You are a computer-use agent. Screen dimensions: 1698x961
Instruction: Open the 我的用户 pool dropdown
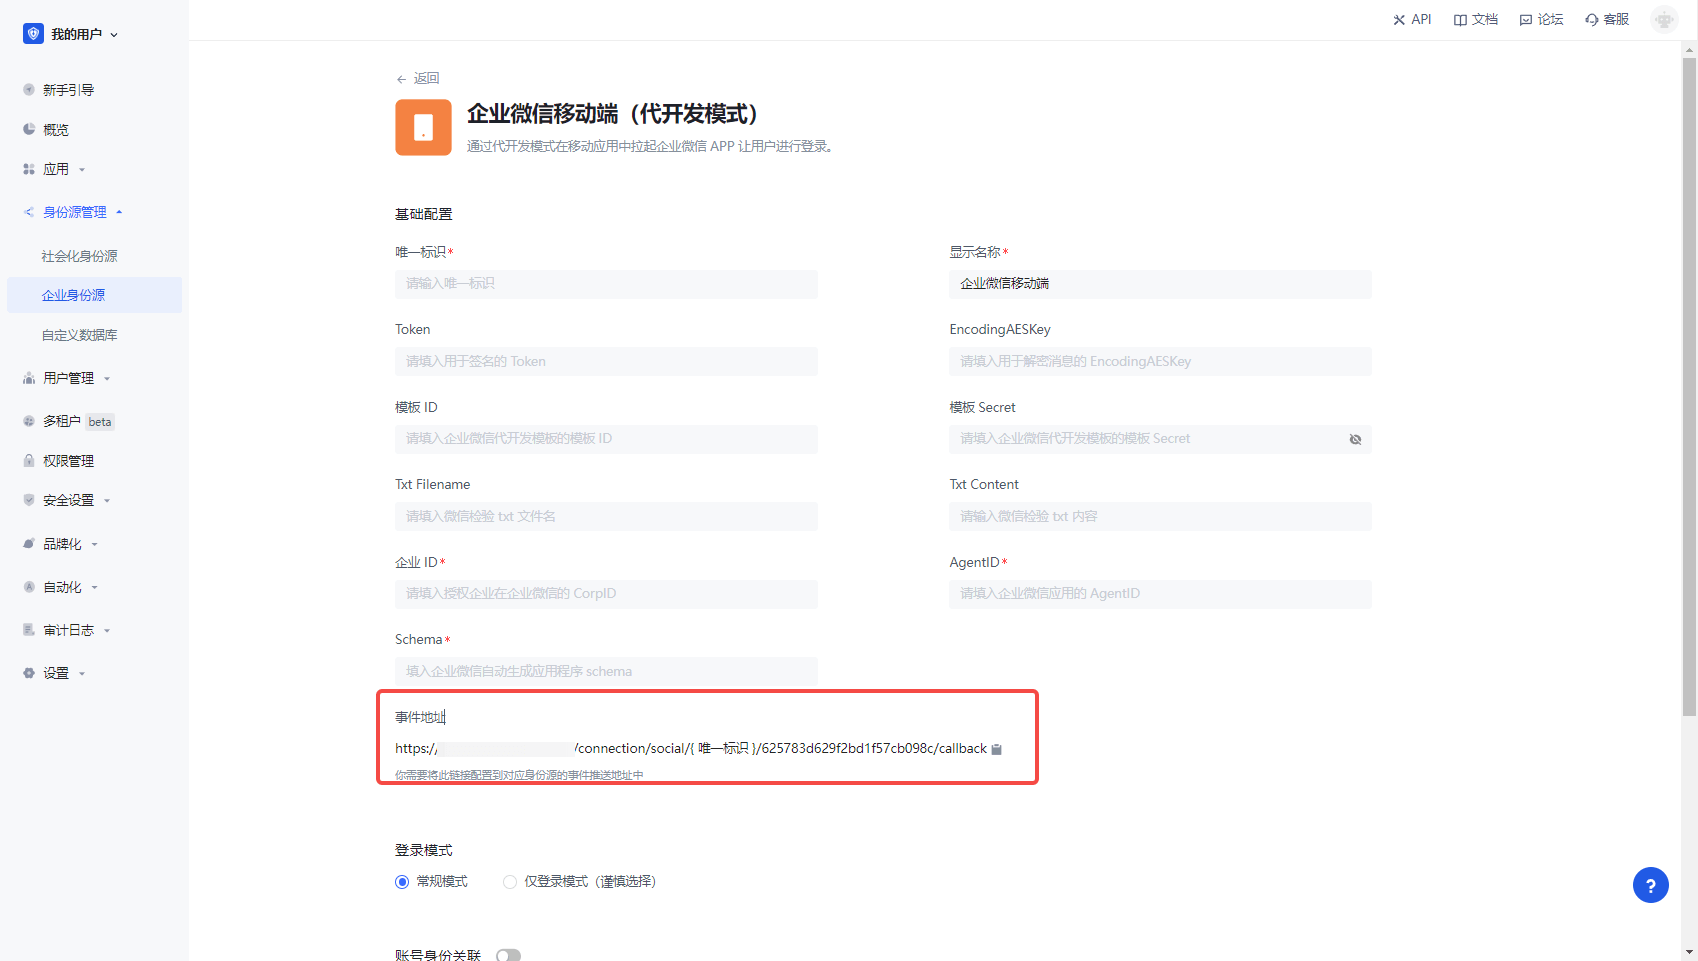tap(72, 34)
